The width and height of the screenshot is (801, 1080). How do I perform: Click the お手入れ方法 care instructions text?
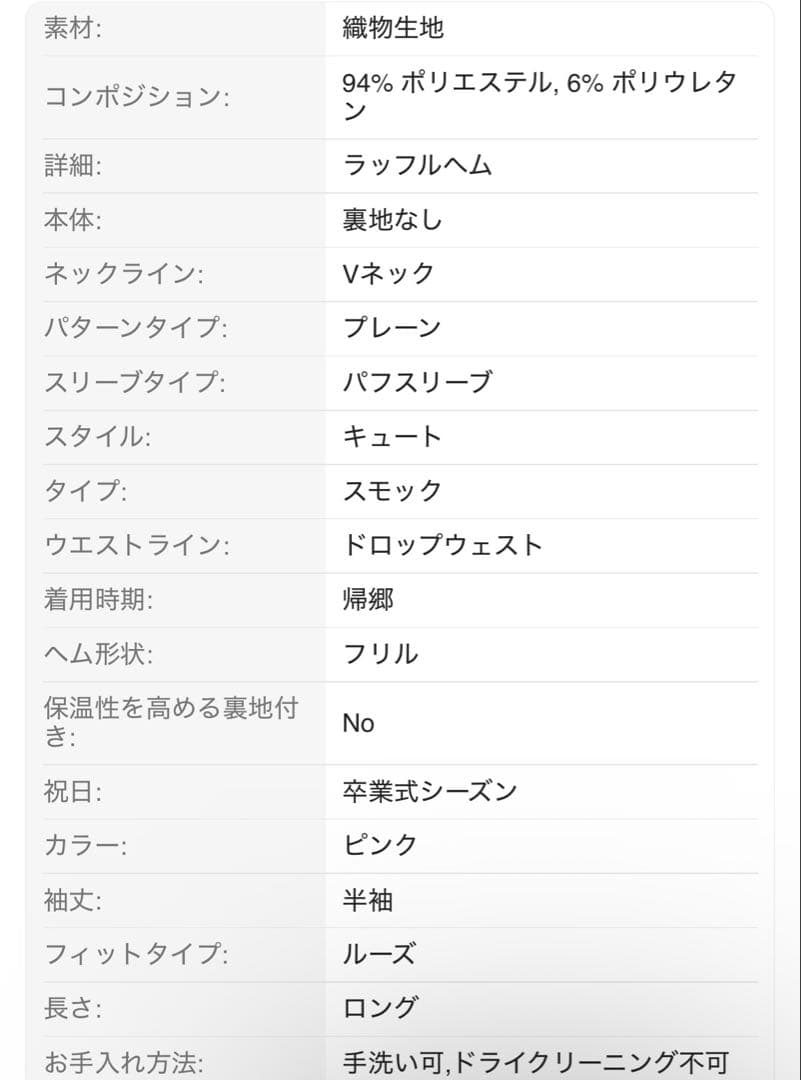pyautogui.click(x=535, y=1063)
